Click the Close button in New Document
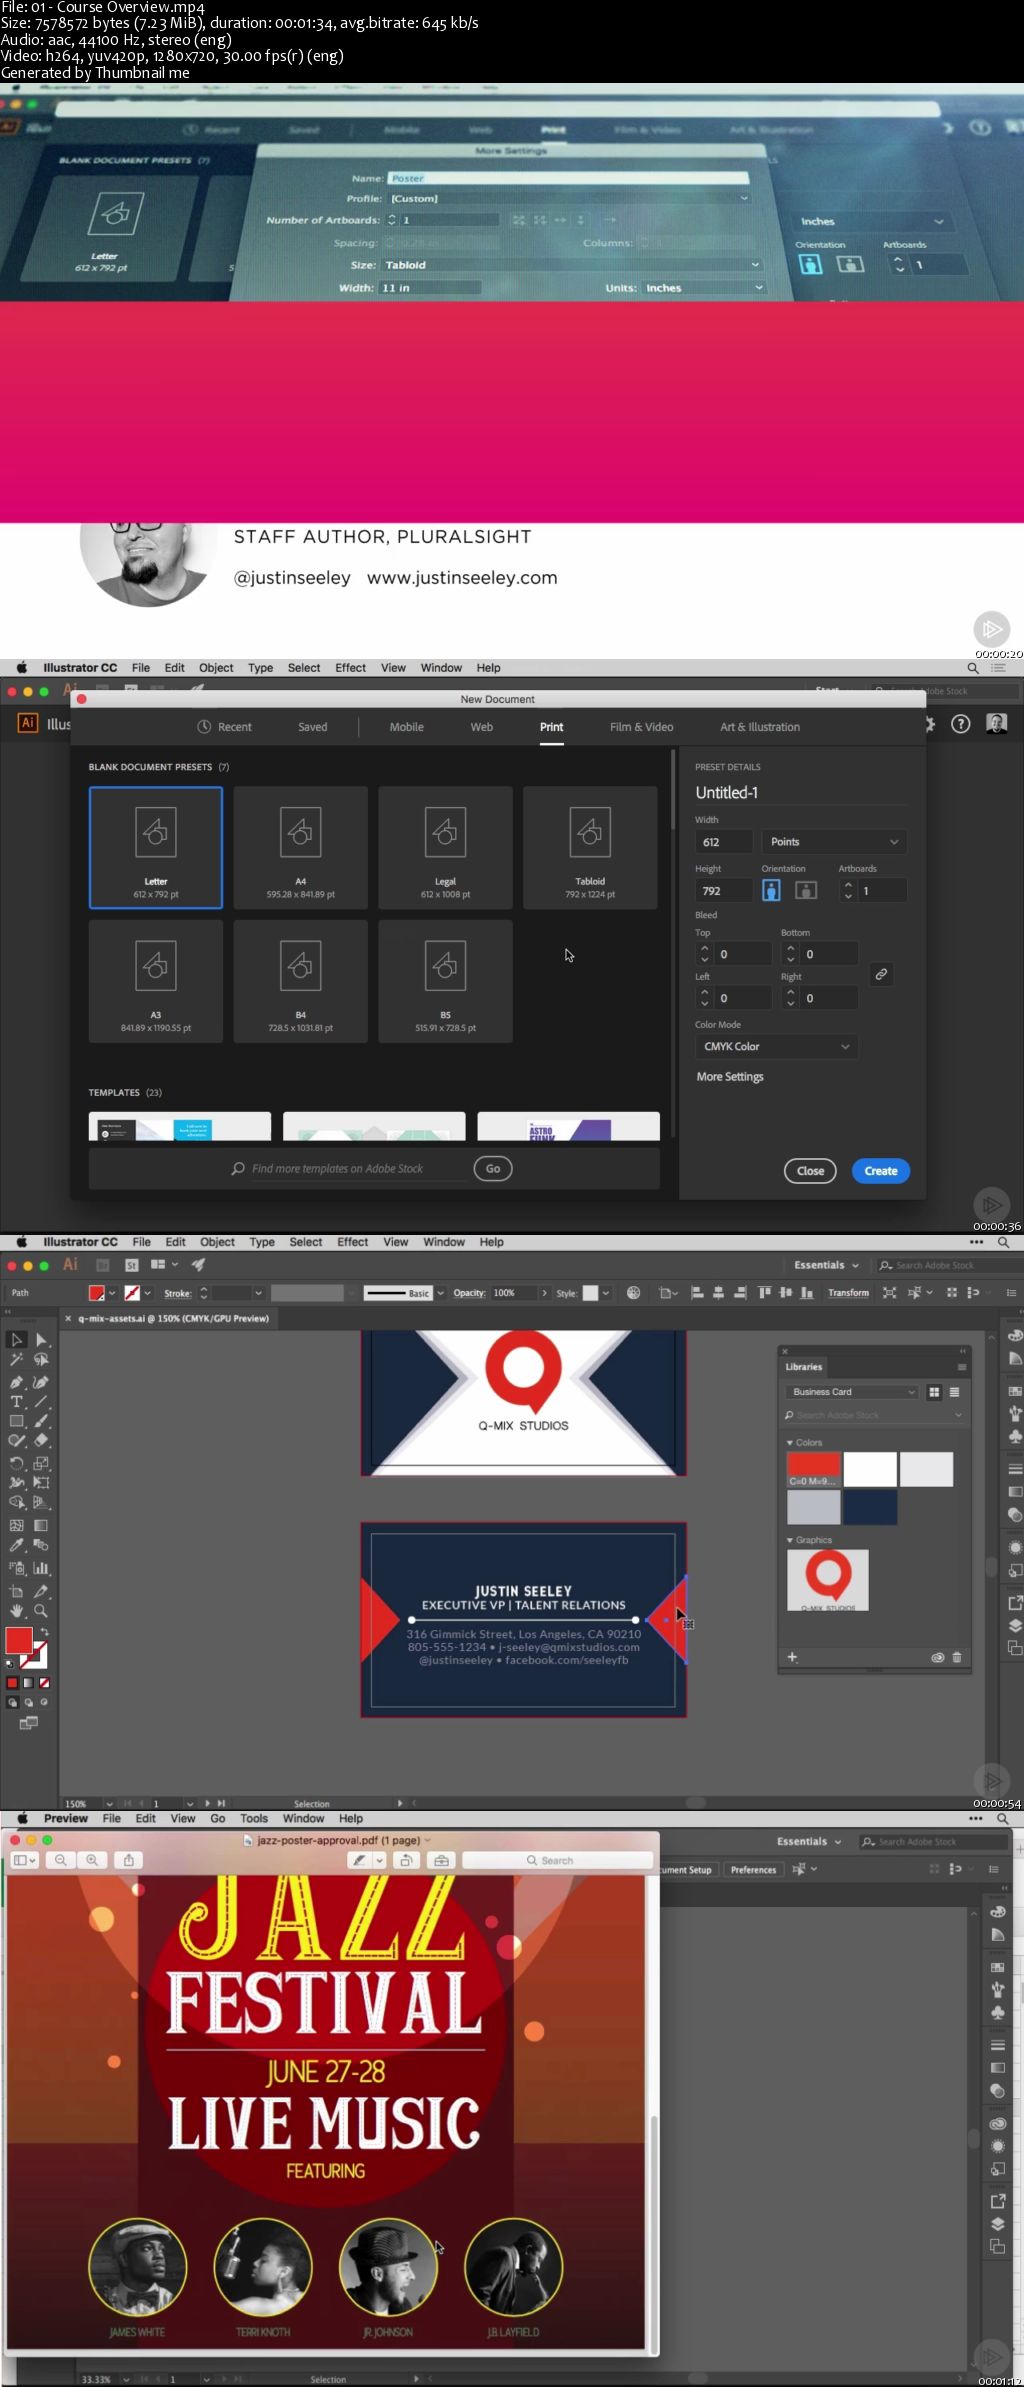This screenshot has width=1024, height=2387. point(810,1171)
